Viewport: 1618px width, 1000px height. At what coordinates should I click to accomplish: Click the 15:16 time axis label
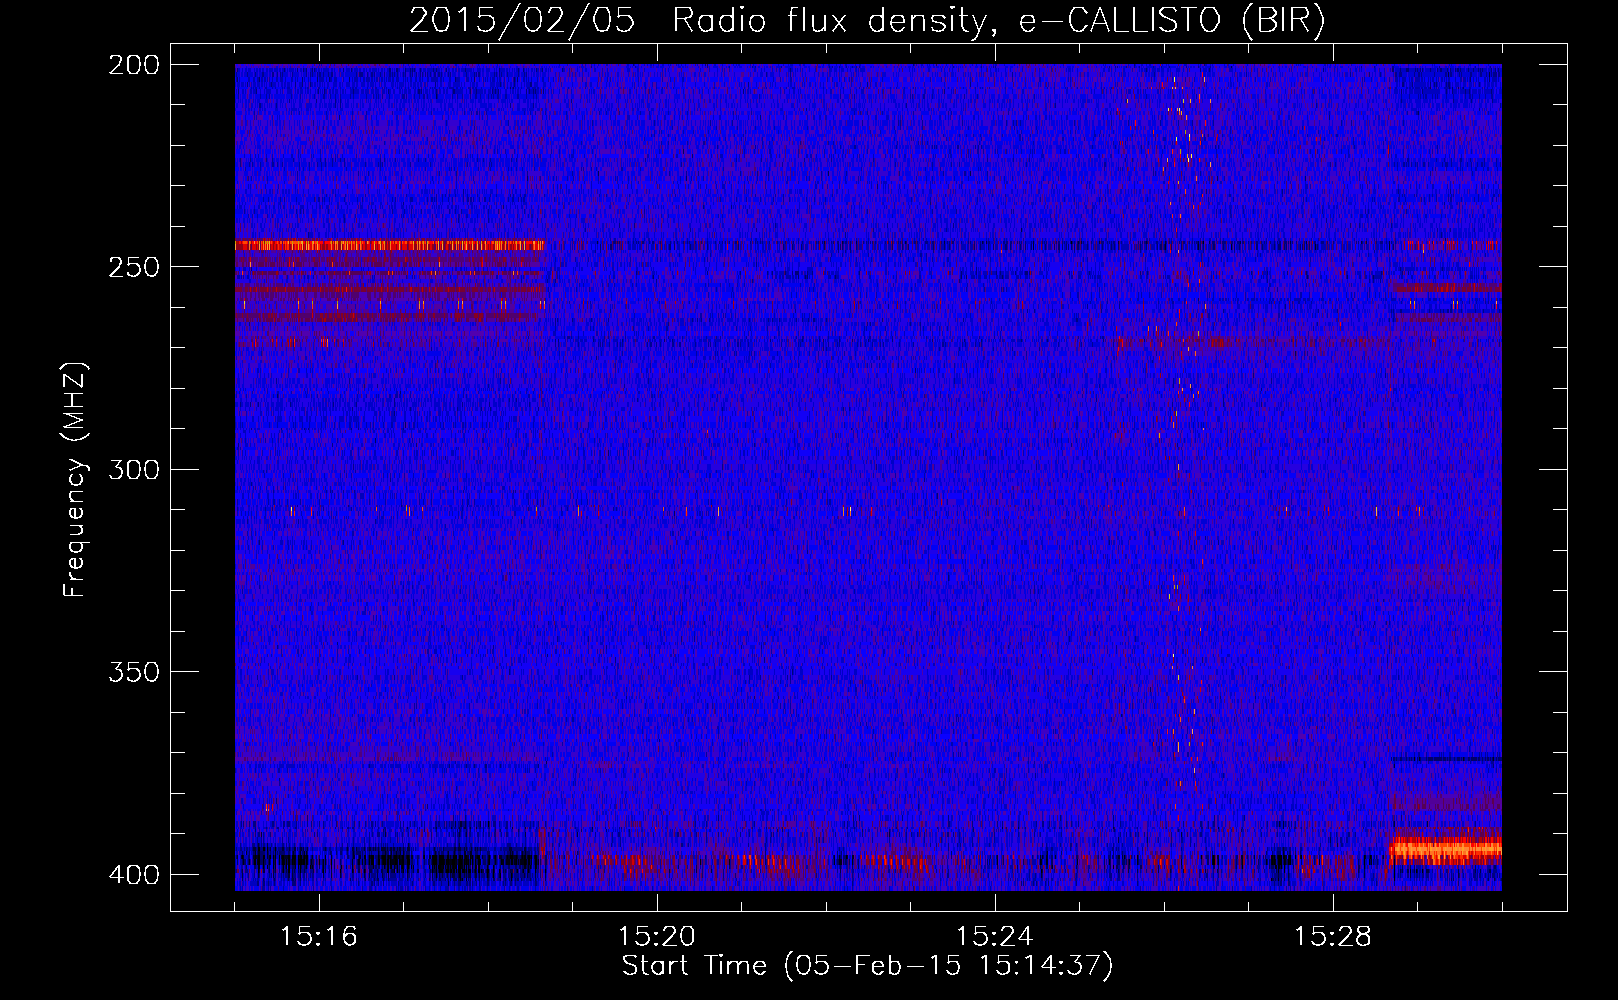coord(318,937)
